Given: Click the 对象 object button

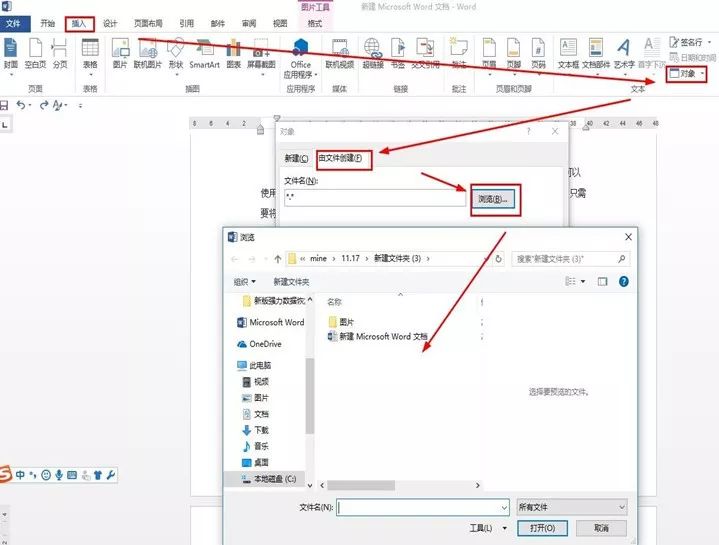Looking at the screenshot, I should click(682, 74).
